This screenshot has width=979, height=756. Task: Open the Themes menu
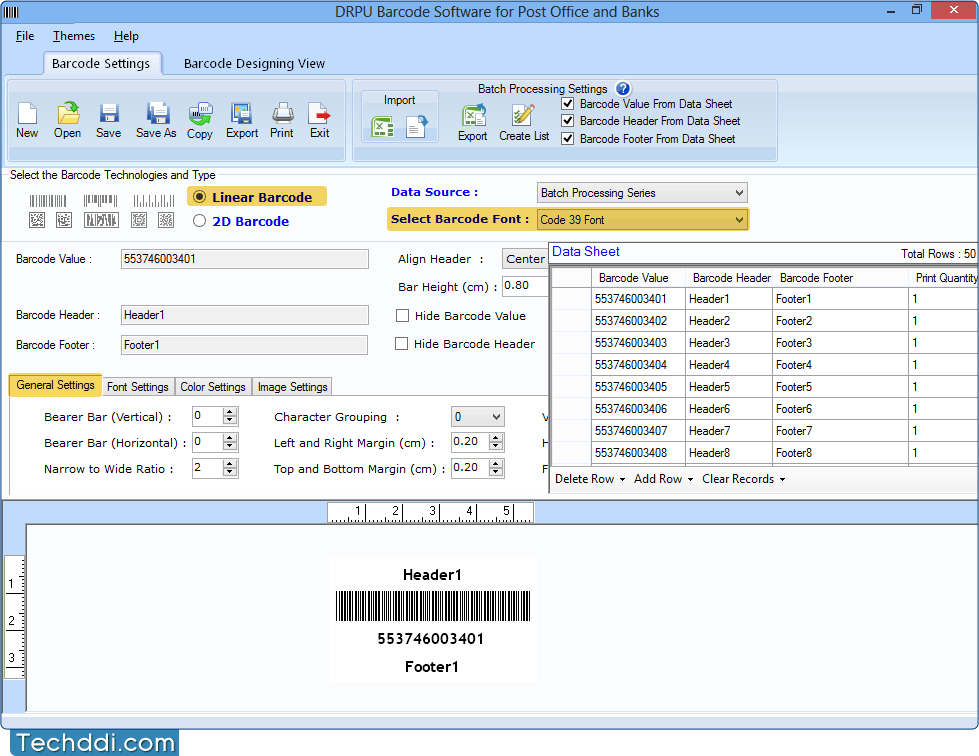[x=74, y=36]
